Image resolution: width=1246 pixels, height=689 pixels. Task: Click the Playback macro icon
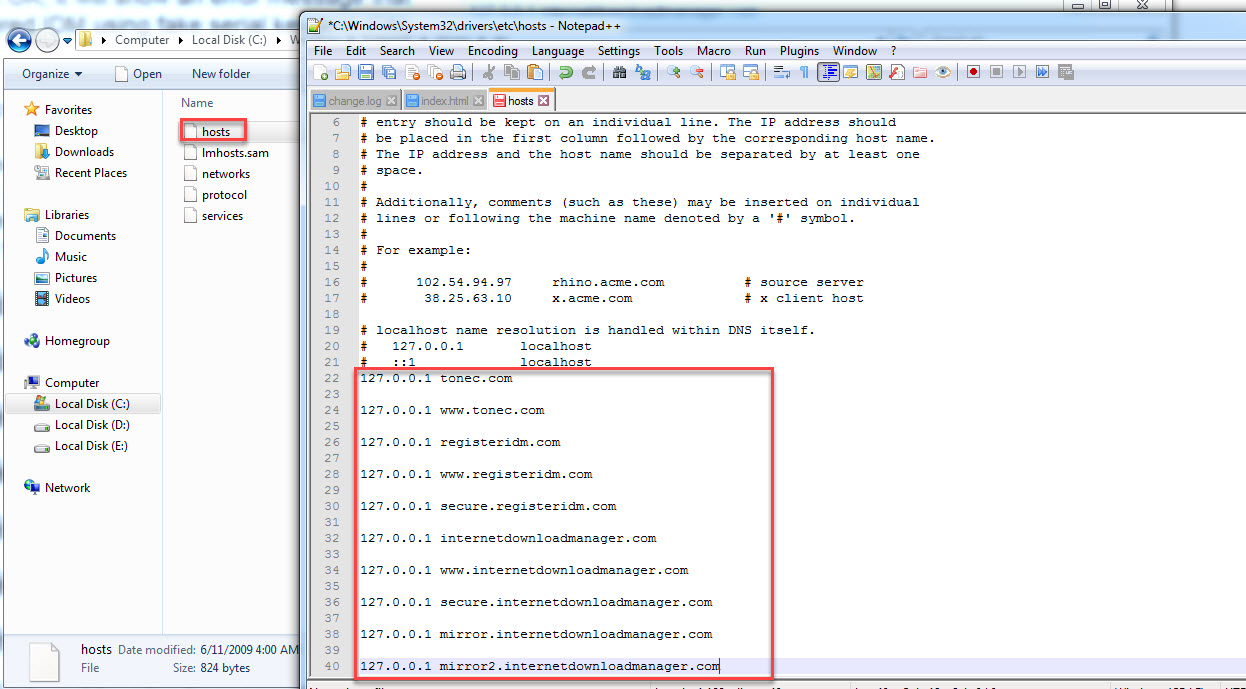(x=1019, y=72)
